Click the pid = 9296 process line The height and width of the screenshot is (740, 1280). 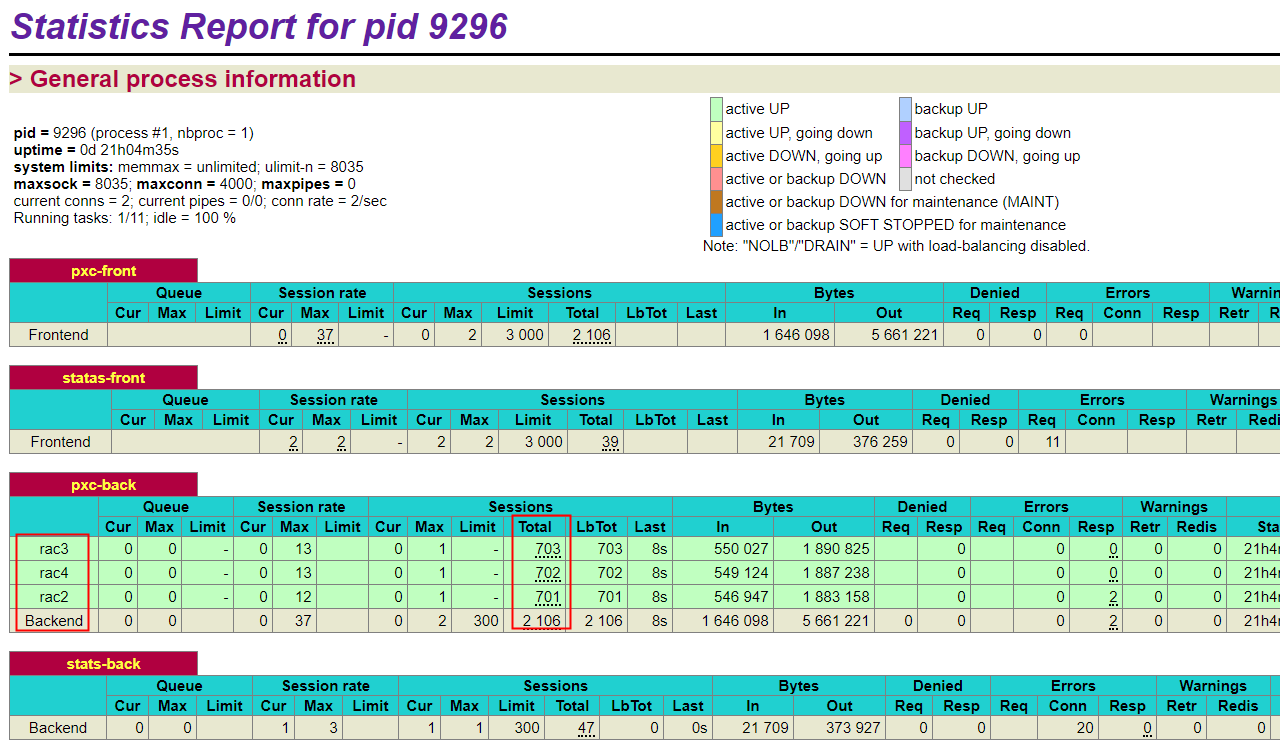click(x=134, y=133)
